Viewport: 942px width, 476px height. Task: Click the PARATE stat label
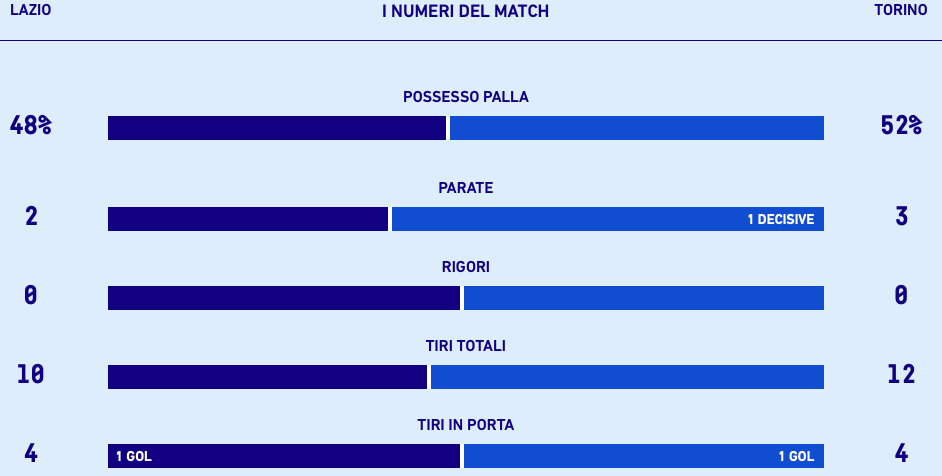(465, 188)
